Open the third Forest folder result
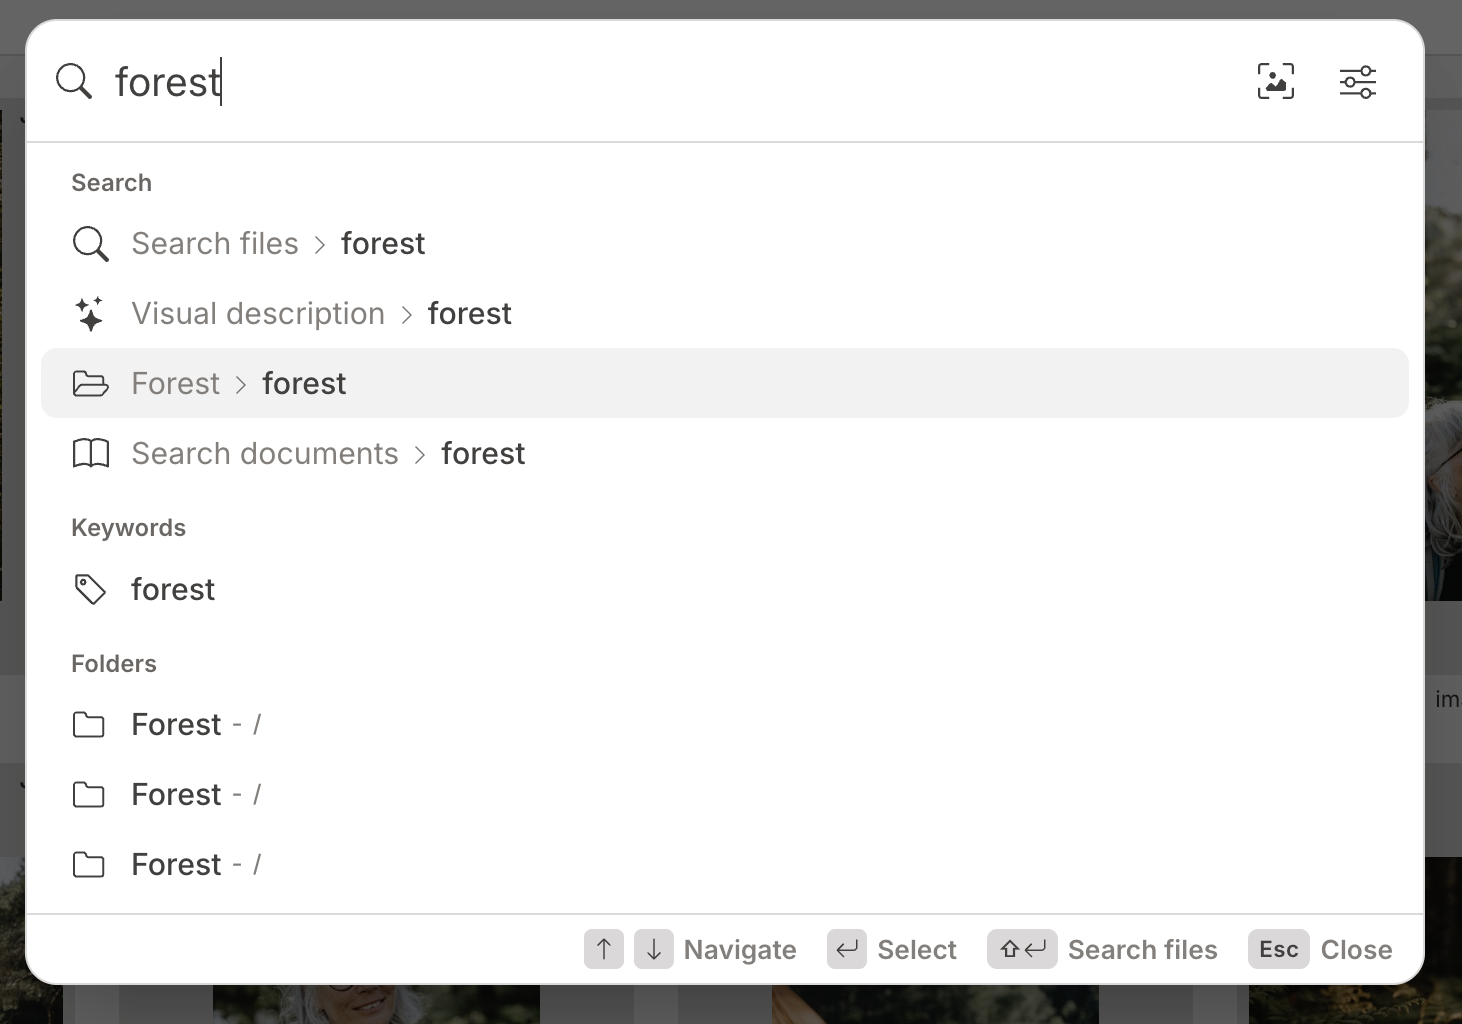Screen dimensions: 1462x1024 pos(725,865)
